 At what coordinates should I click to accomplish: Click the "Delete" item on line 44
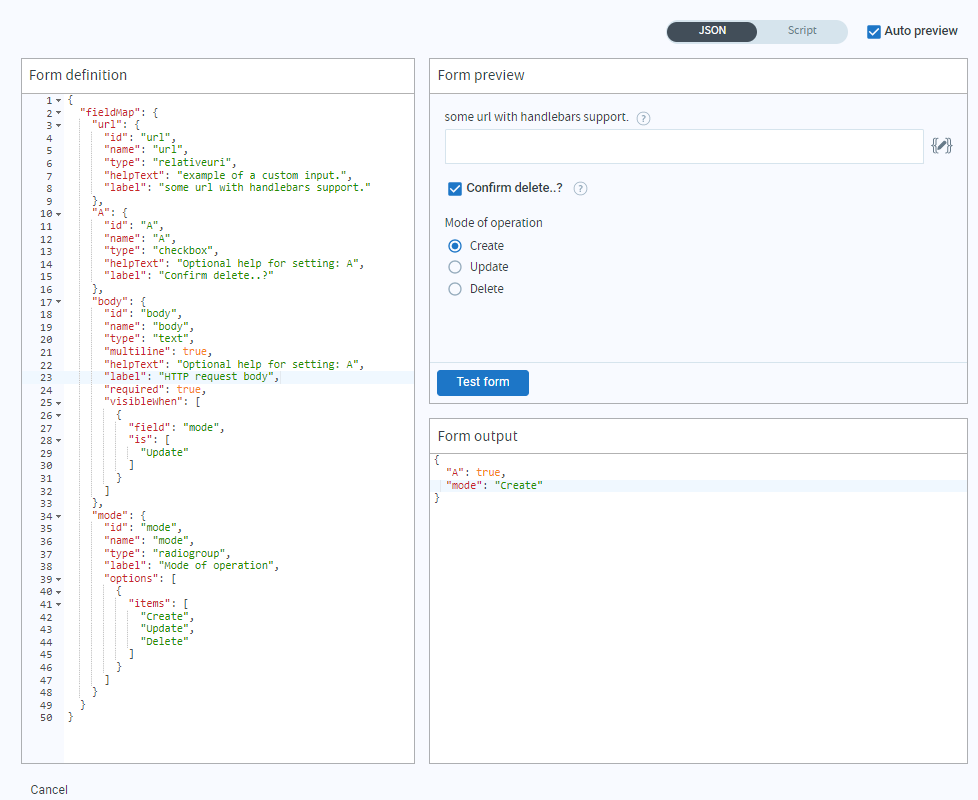point(164,641)
